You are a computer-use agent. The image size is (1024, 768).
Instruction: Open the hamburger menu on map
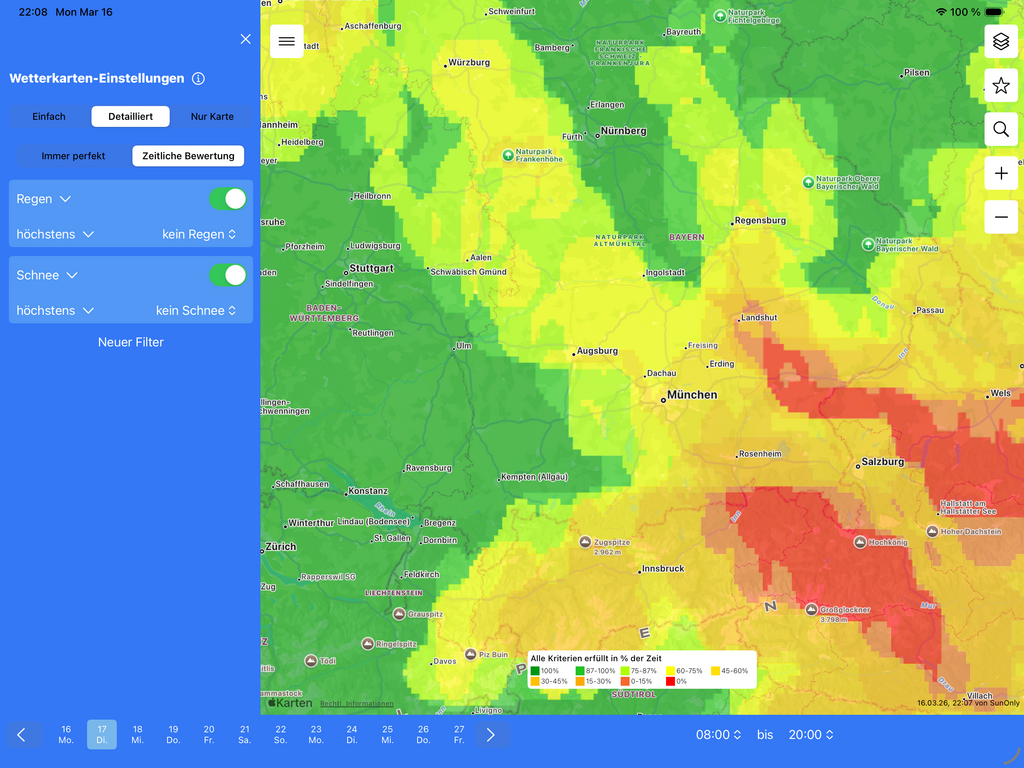click(287, 41)
